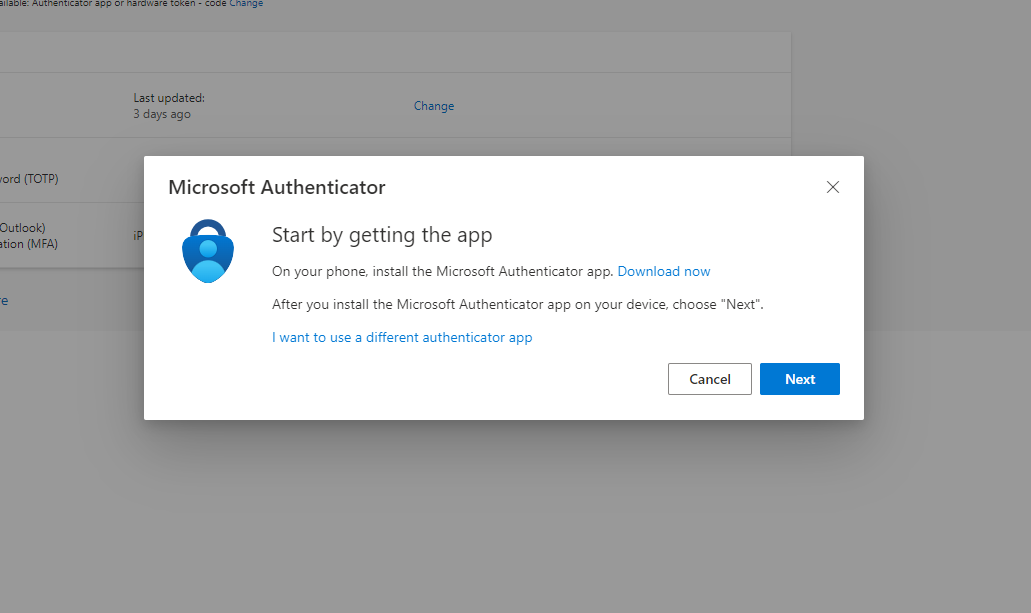Click the Next button in the dialog
Screen dimensions: 1031x613
pyautogui.click(x=800, y=379)
